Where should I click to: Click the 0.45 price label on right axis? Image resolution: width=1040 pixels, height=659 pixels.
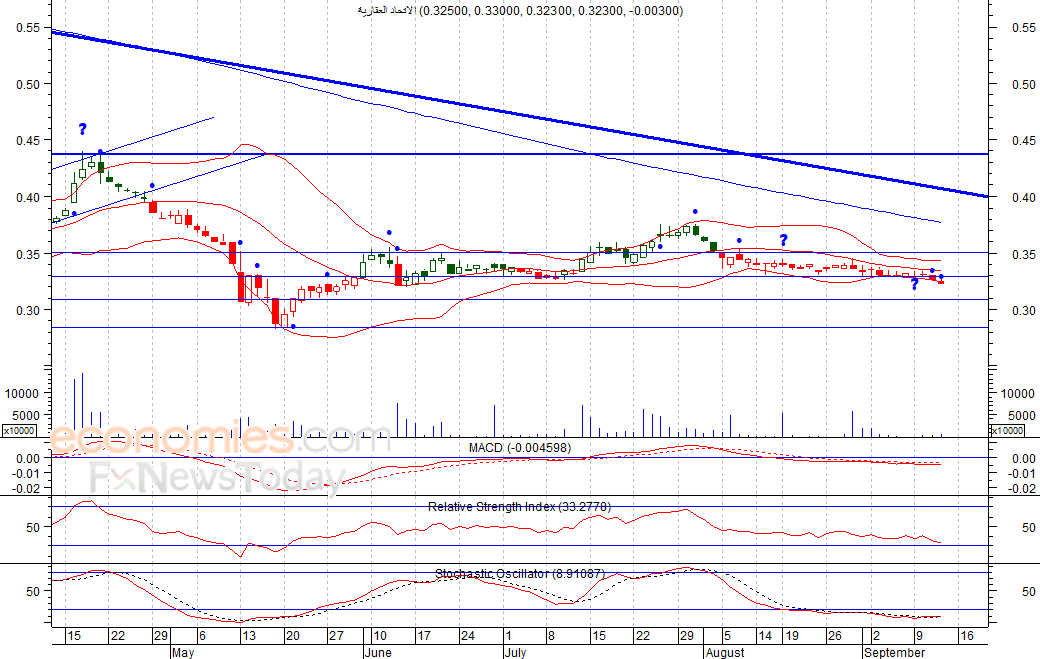click(x=1024, y=141)
